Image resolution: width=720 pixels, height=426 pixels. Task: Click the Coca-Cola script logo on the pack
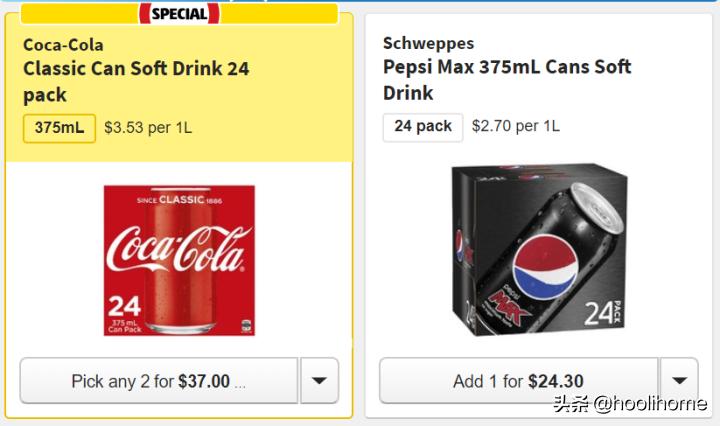pyautogui.click(x=179, y=250)
